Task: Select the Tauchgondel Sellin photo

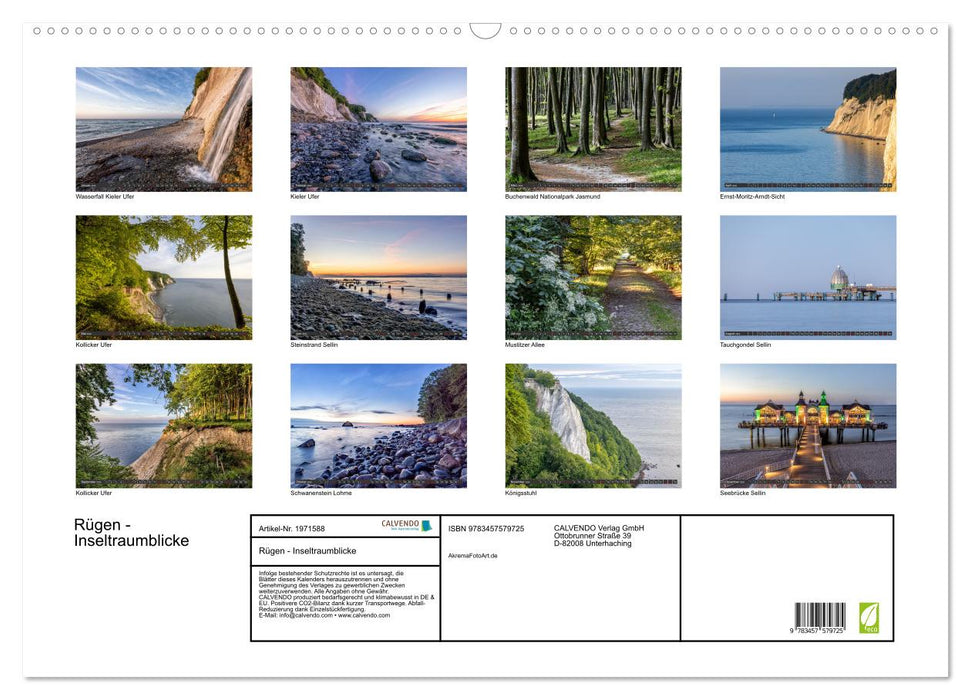Action: 807,277
